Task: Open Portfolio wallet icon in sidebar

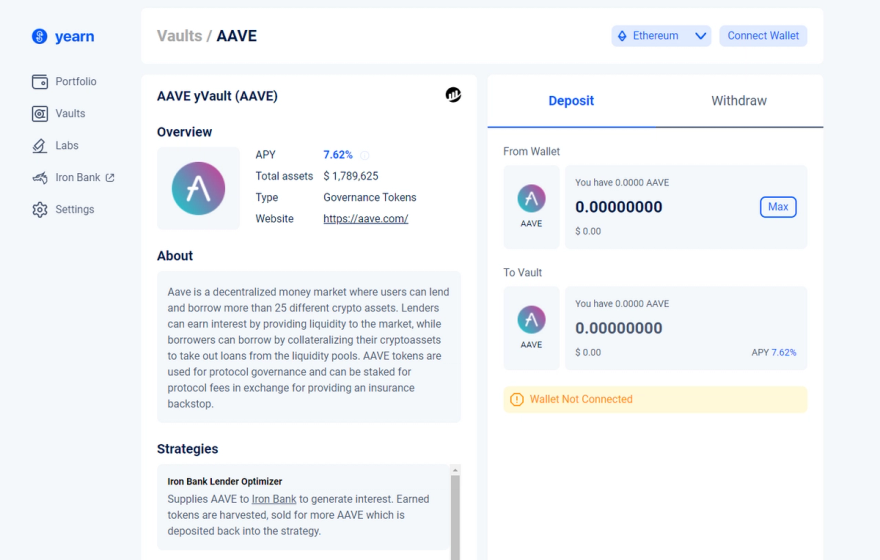Action: (40, 82)
